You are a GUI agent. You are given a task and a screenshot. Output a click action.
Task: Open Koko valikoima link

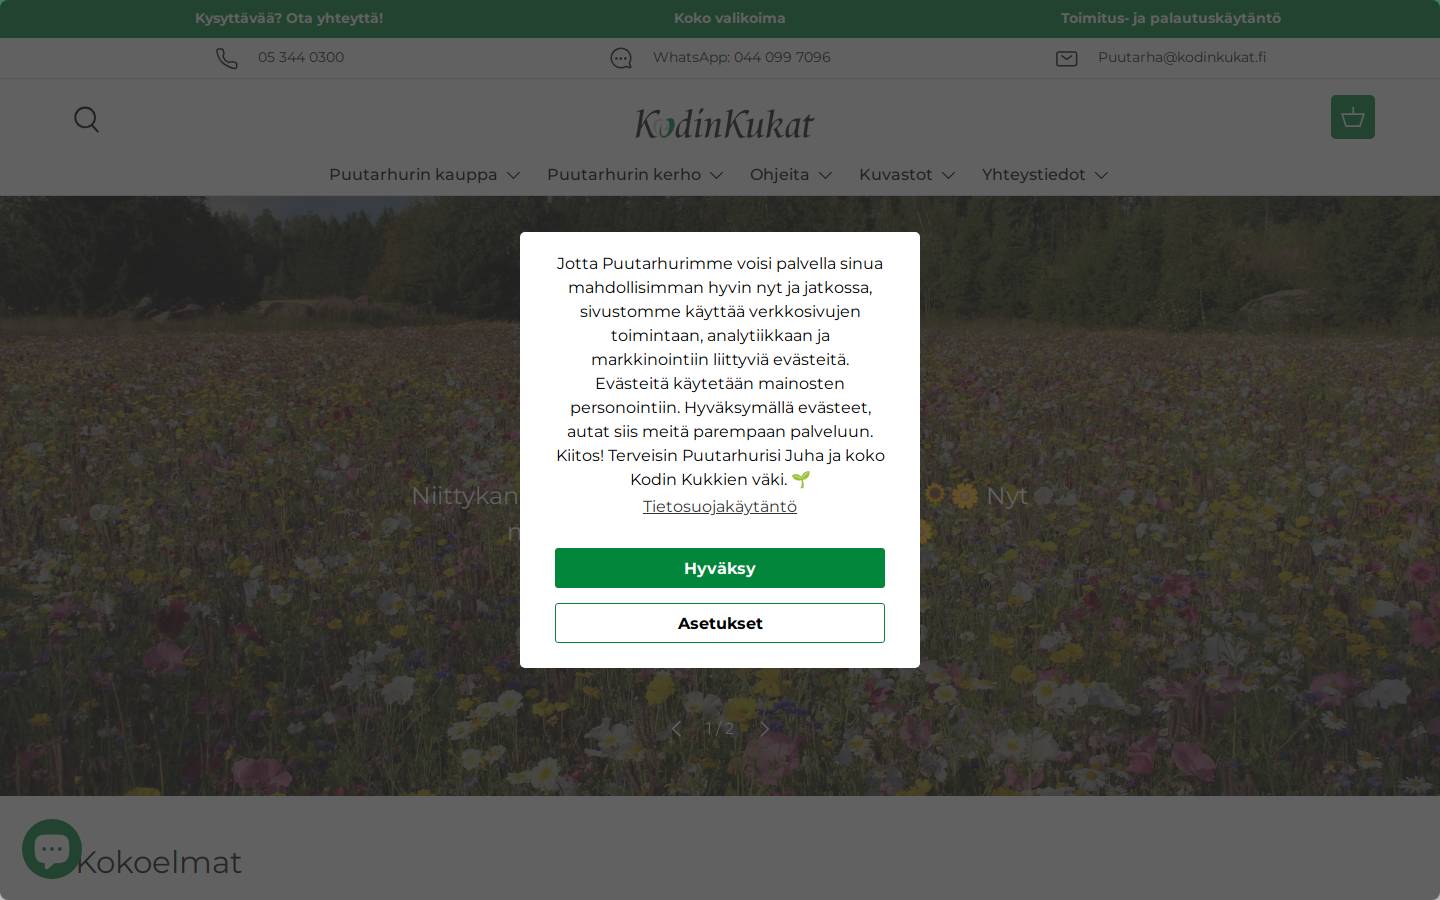point(729,18)
